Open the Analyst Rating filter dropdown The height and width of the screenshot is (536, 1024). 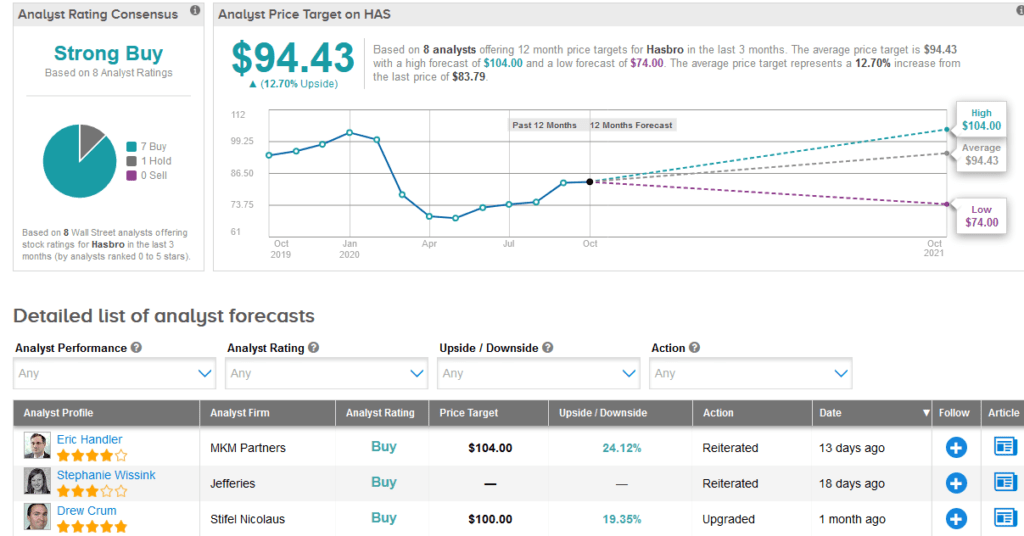point(327,373)
